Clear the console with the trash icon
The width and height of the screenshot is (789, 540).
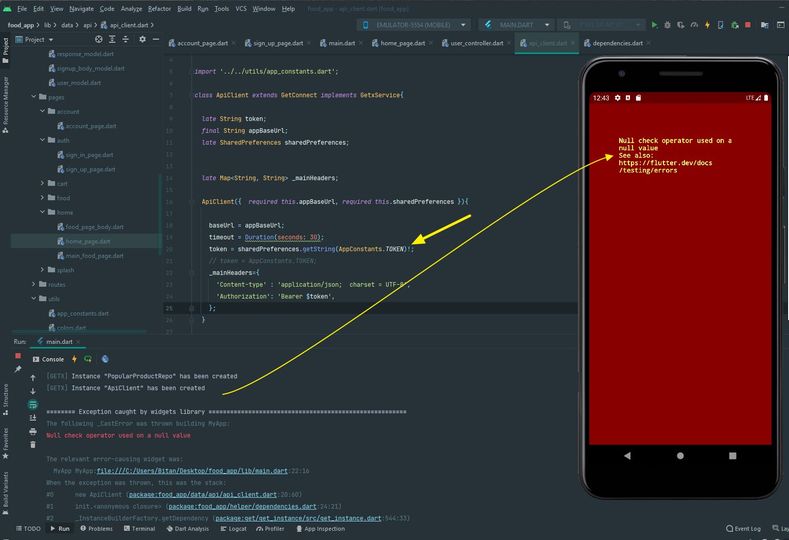[33, 444]
